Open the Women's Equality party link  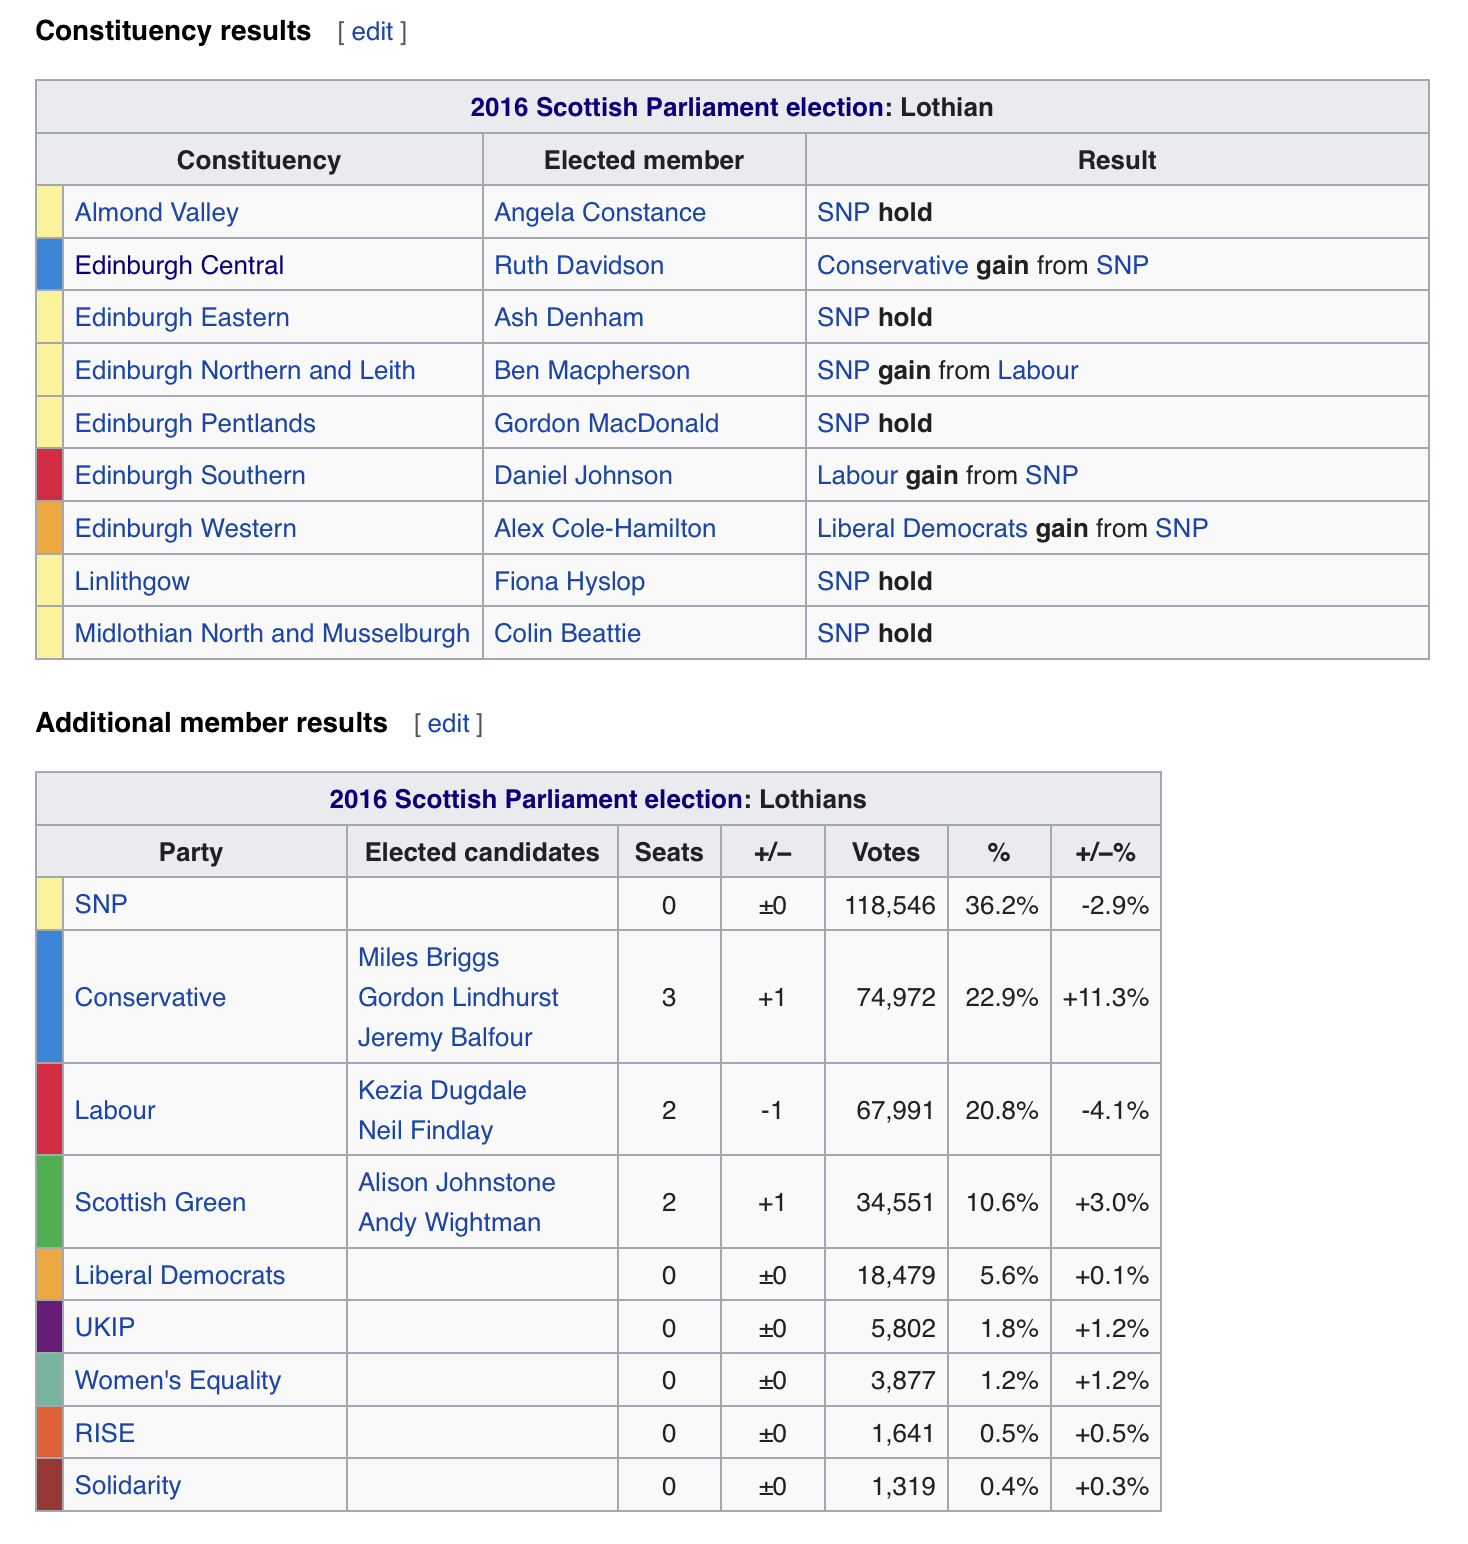point(178,1380)
